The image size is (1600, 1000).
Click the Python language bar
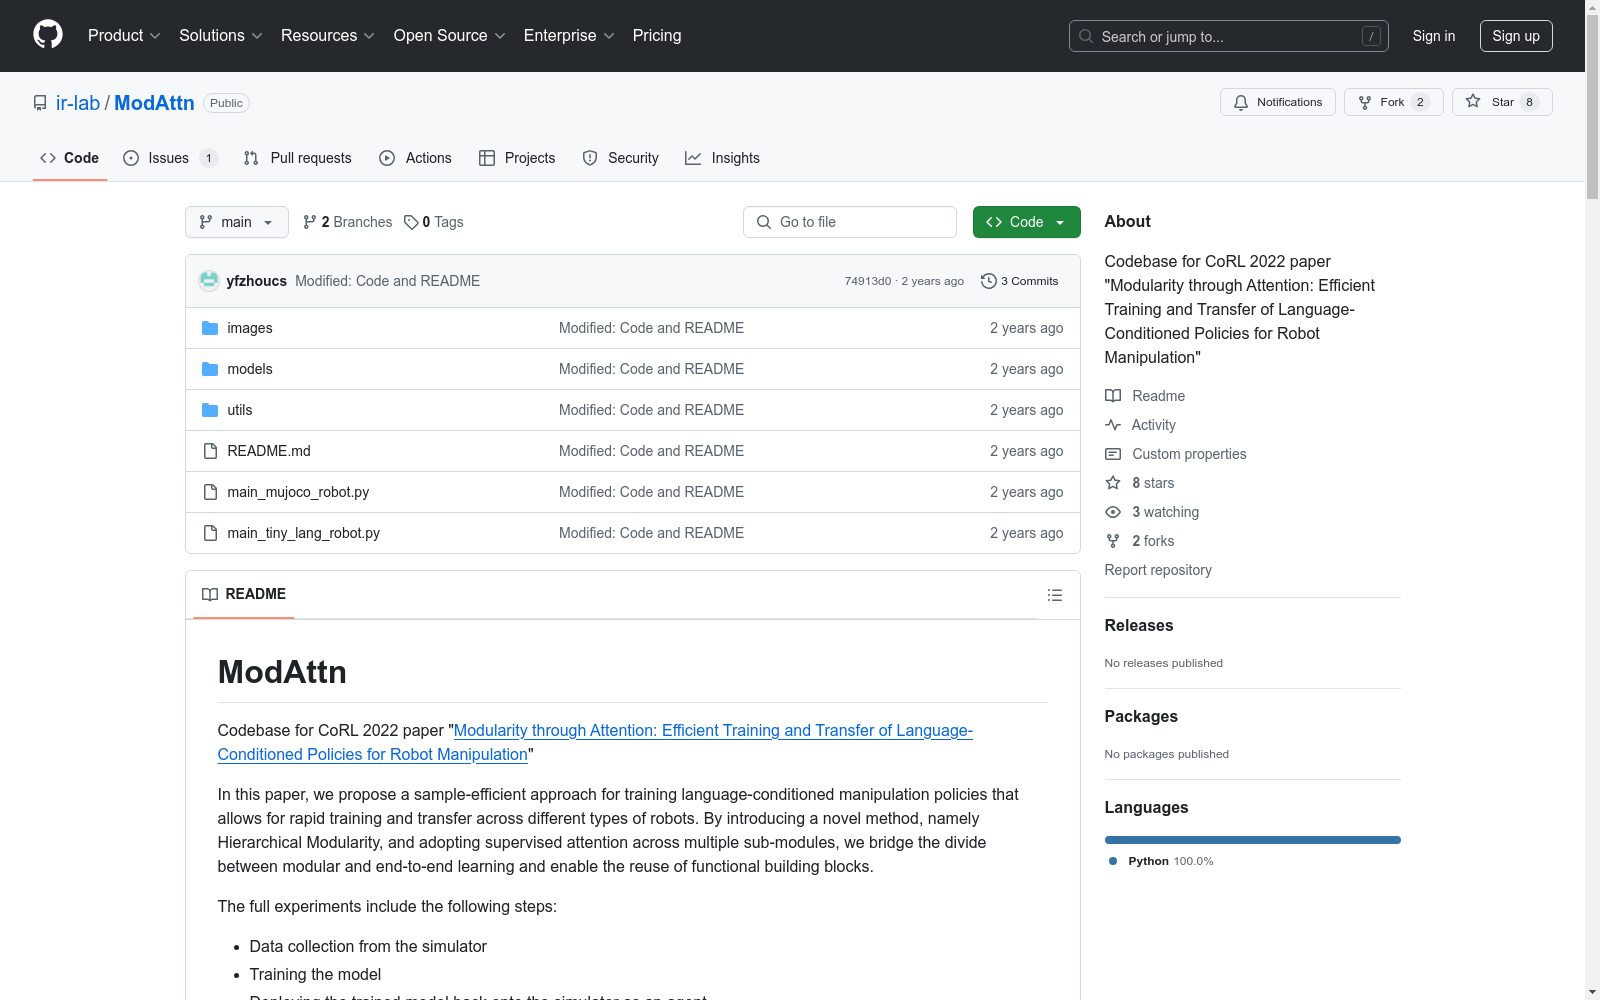tap(1253, 840)
